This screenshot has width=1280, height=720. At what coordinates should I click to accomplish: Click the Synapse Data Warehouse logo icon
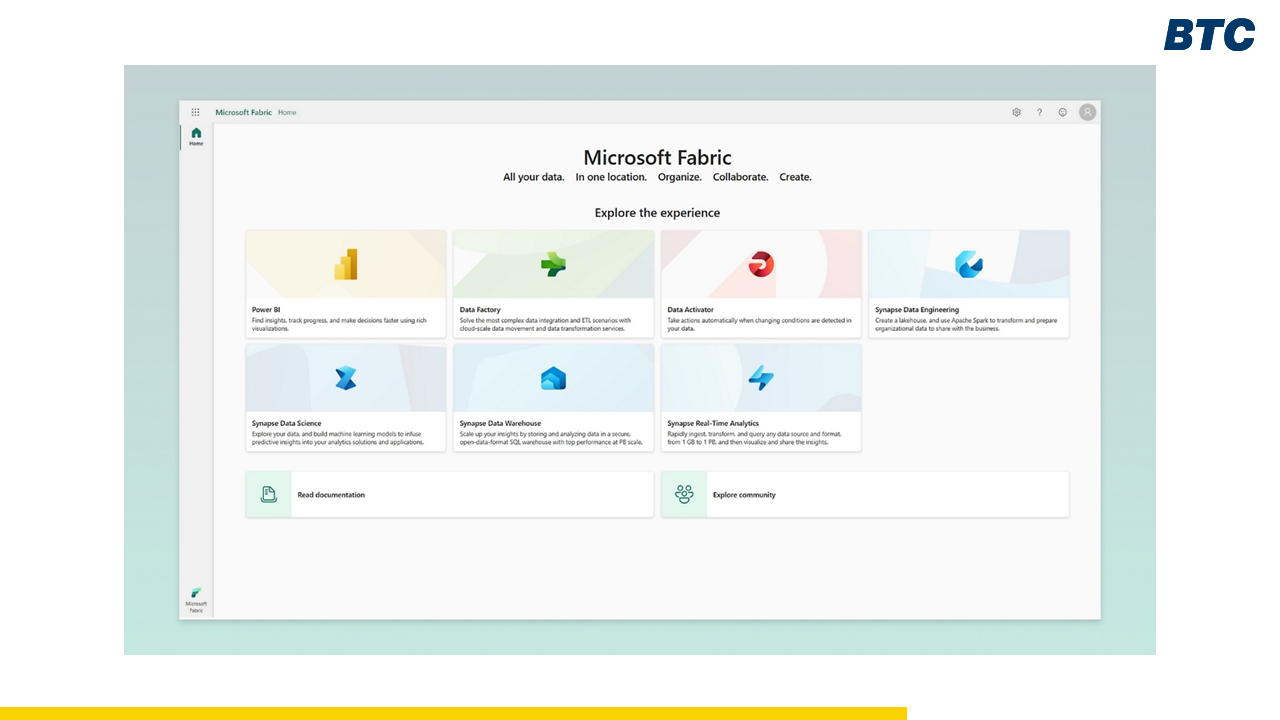click(x=553, y=378)
